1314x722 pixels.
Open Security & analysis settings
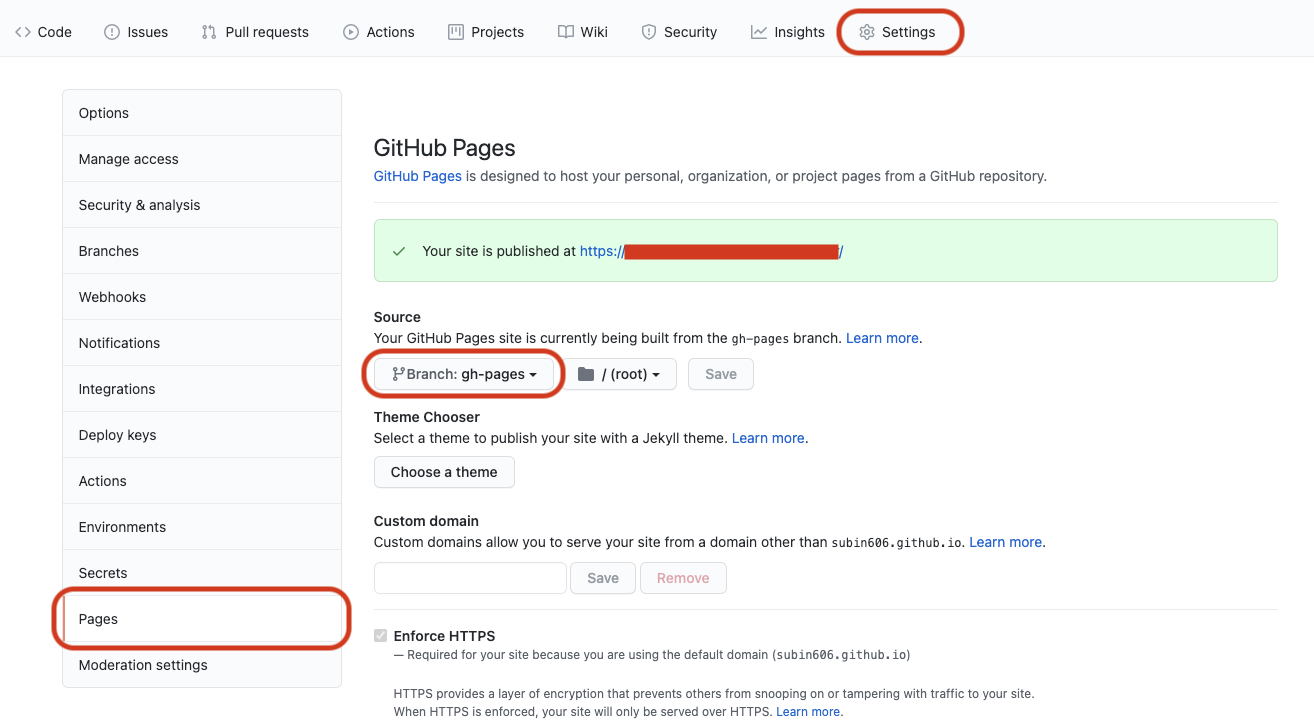(x=202, y=205)
